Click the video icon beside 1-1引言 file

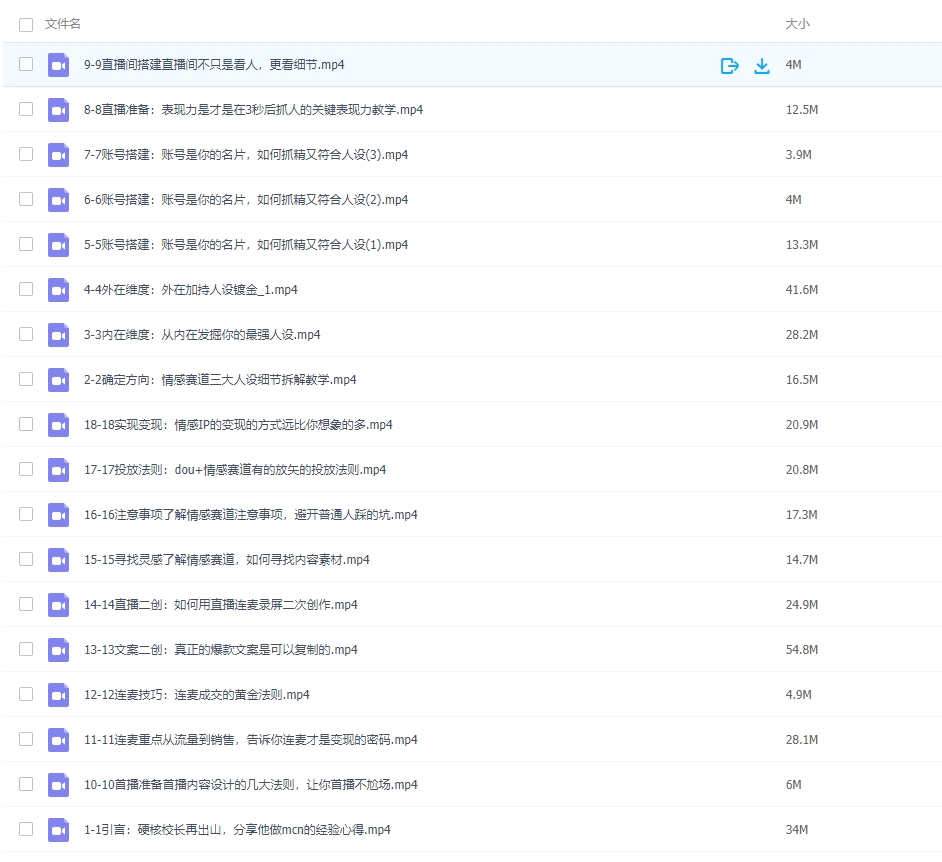[58, 829]
